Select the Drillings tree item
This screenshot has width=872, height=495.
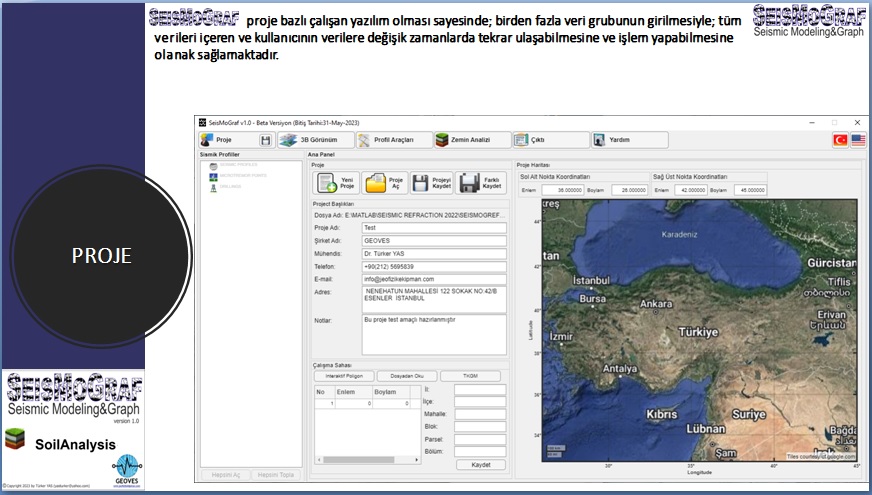click(x=226, y=187)
